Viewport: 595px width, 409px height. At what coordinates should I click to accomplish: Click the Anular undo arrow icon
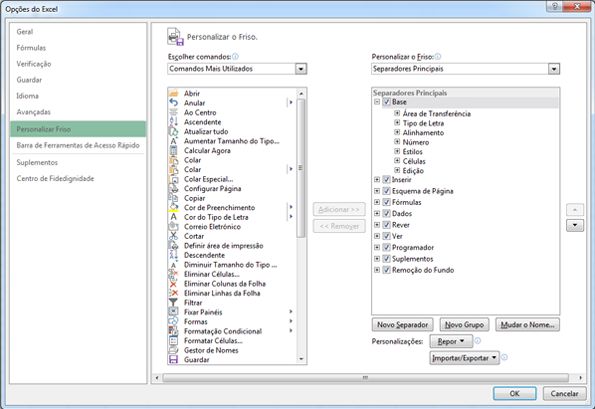173,103
